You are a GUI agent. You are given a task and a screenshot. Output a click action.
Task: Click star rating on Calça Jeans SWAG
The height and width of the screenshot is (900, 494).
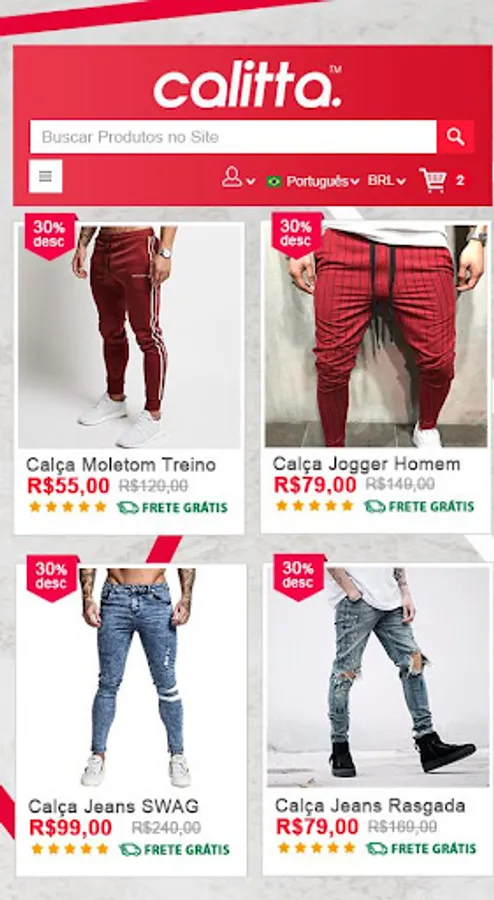click(69, 848)
